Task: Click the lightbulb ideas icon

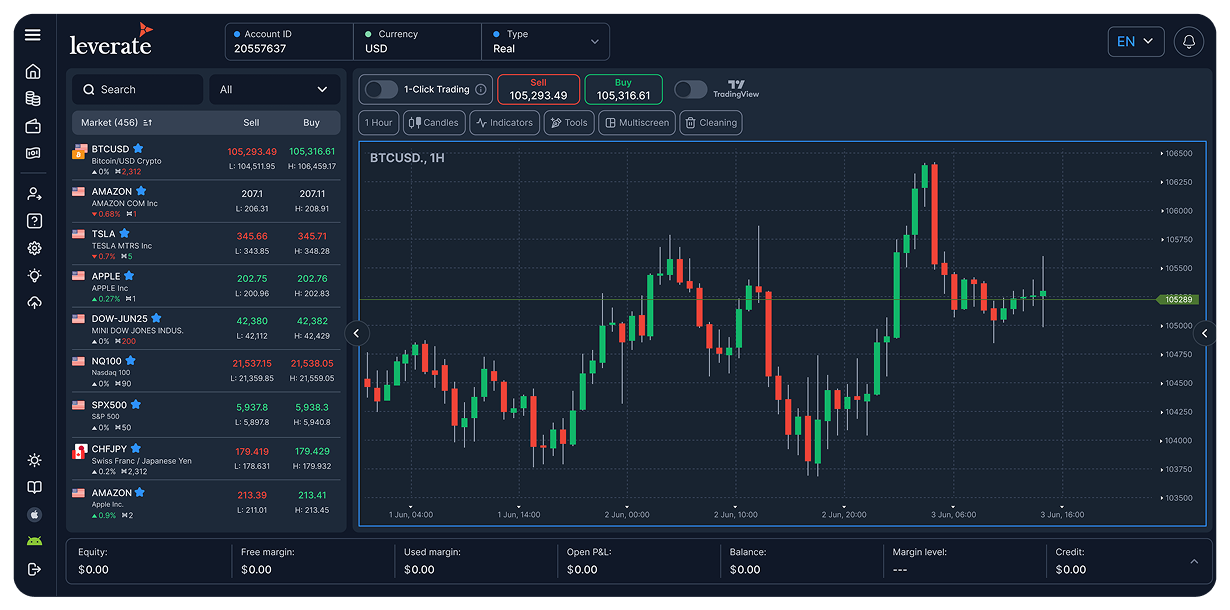Action: 34,275
